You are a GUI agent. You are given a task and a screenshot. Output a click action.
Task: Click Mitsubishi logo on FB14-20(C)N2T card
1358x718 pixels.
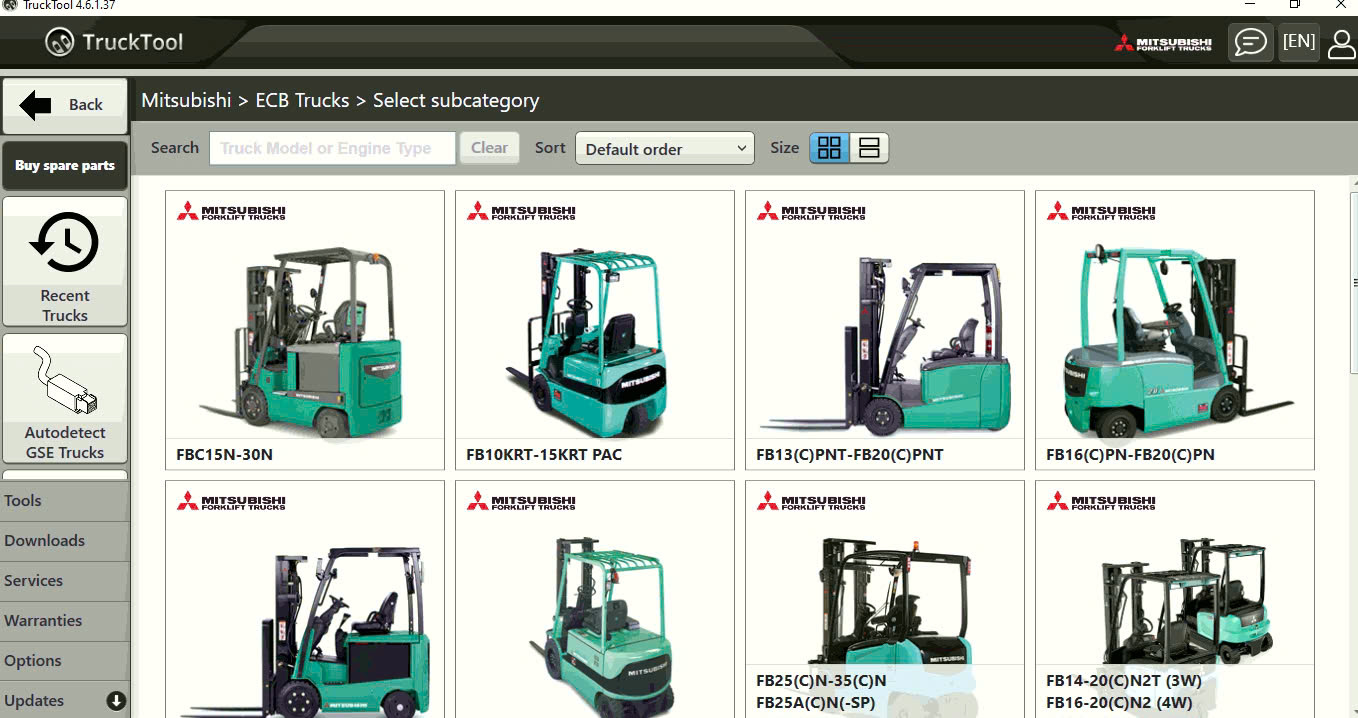(1101, 502)
